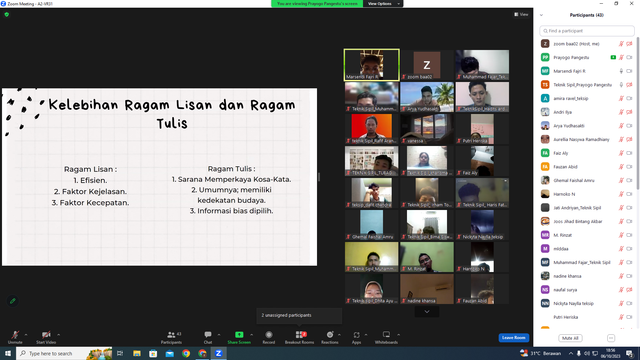The width and height of the screenshot is (640, 360).
Task: Open the Apps icon
Action: point(356,335)
